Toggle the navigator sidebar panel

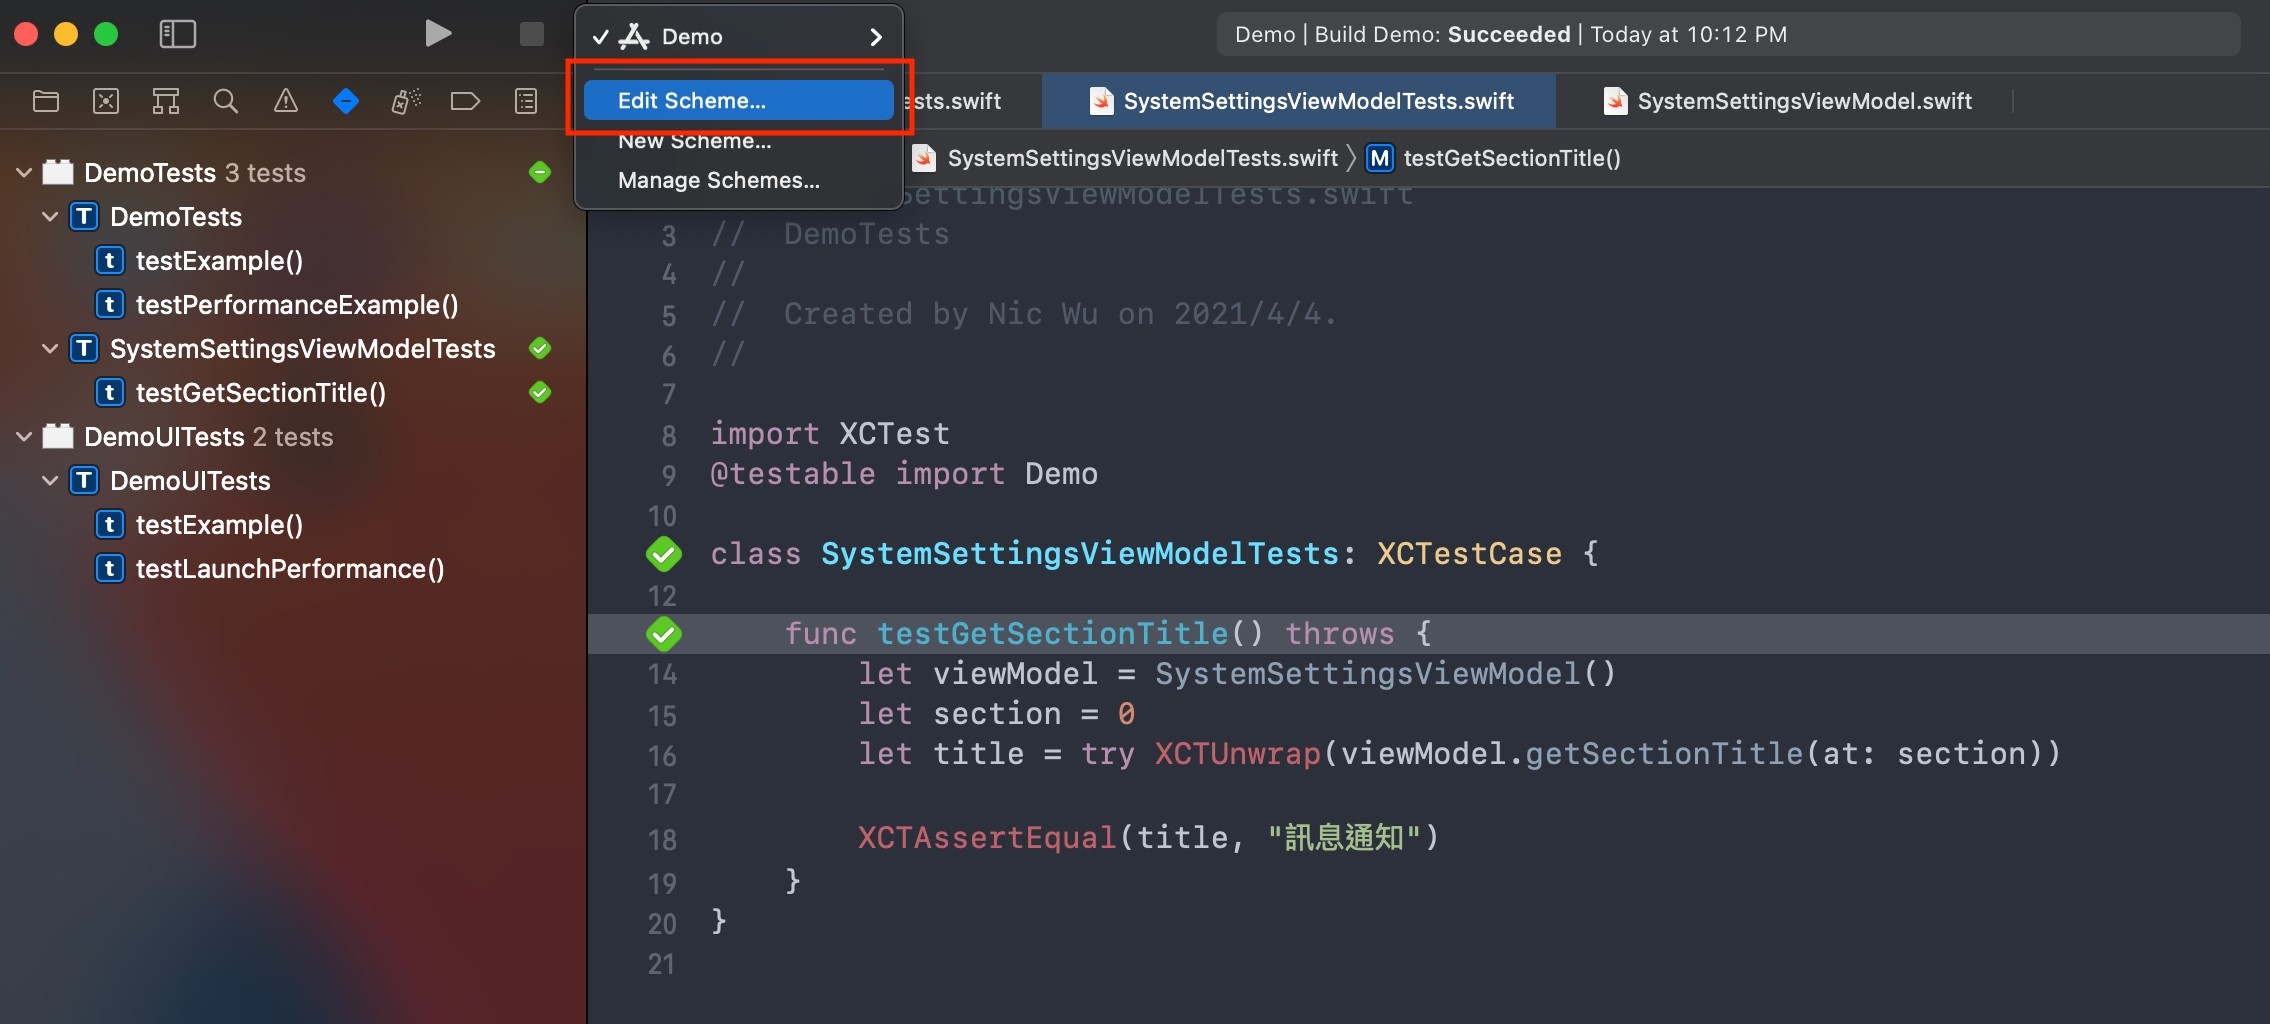coord(178,34)
